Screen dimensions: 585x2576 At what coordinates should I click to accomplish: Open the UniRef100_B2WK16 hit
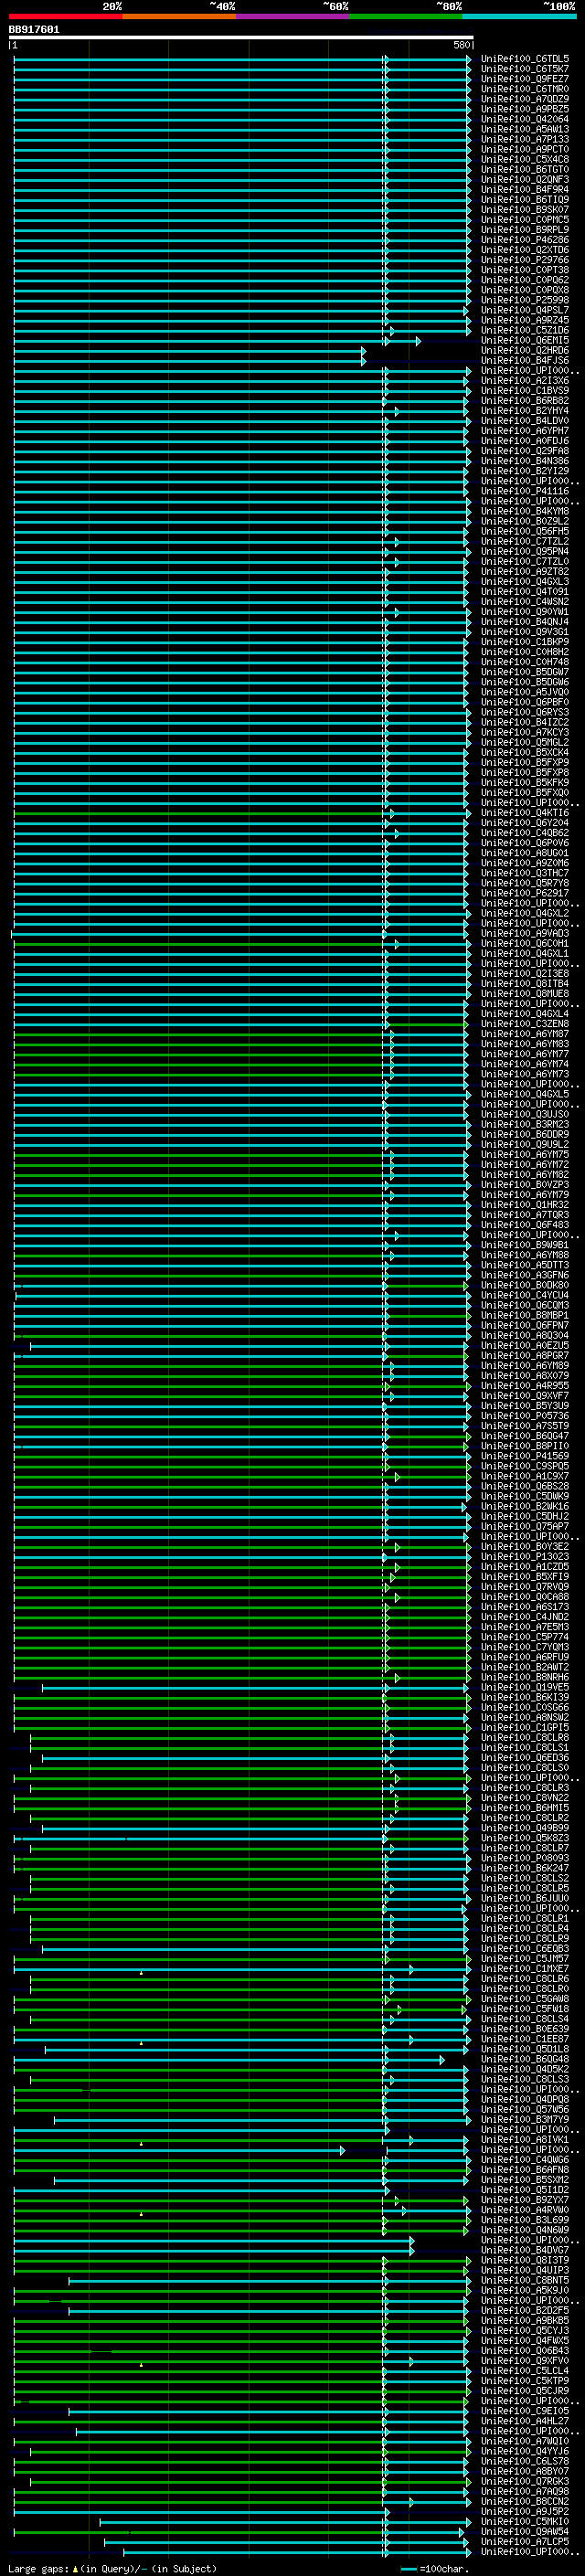(525, 1506)
